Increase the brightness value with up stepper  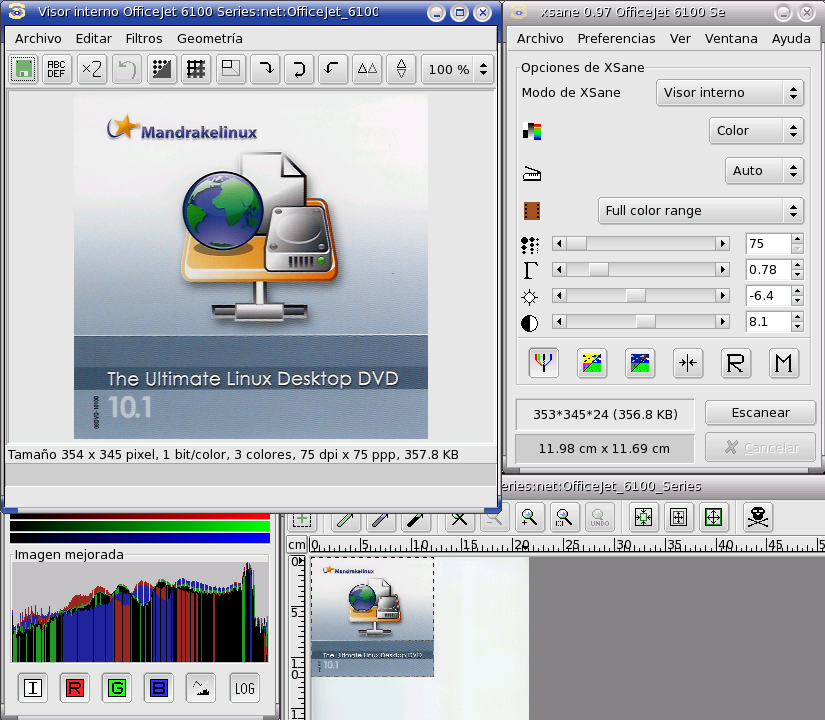click(797, 291)
